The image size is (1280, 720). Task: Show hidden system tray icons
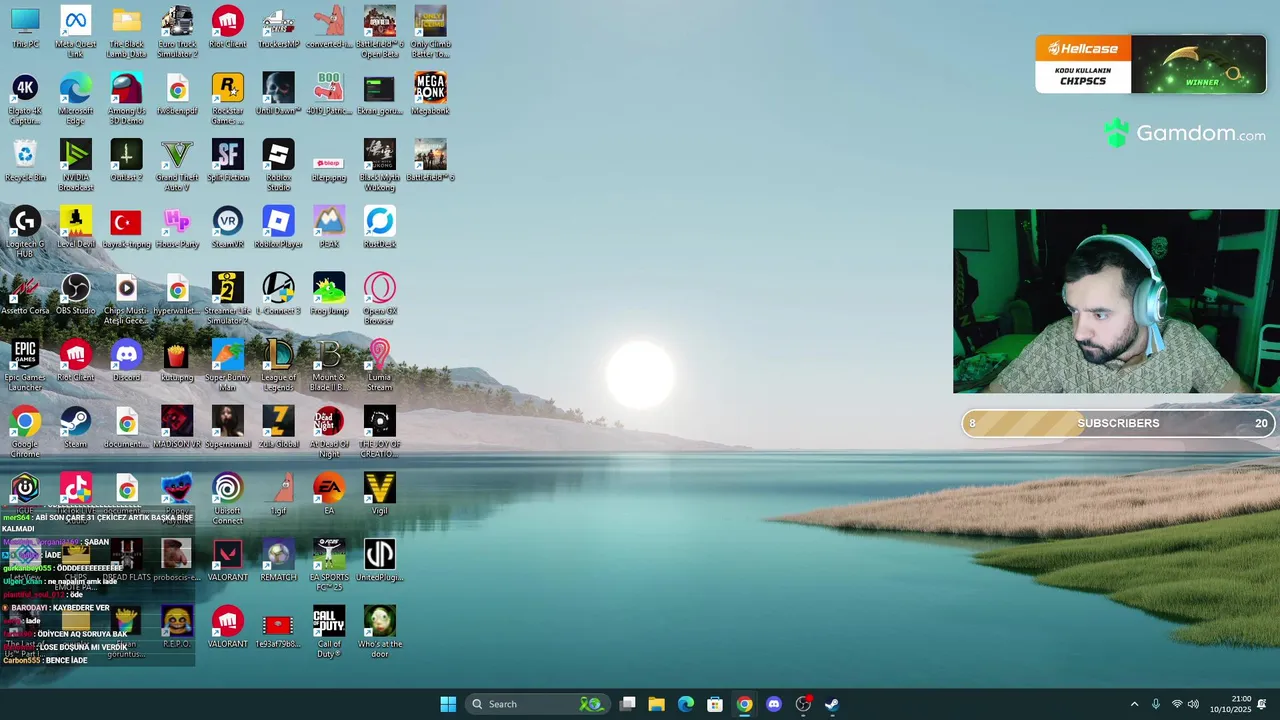coord(1134,704)
